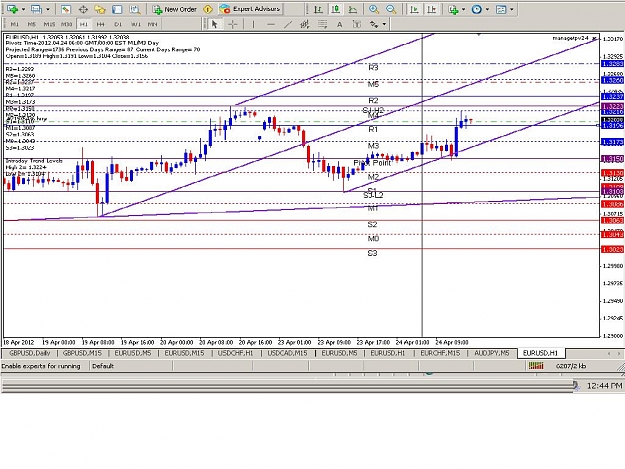Select the Fibonacci retracement tool
Screen dimensions: 625x469
(322, 24)
